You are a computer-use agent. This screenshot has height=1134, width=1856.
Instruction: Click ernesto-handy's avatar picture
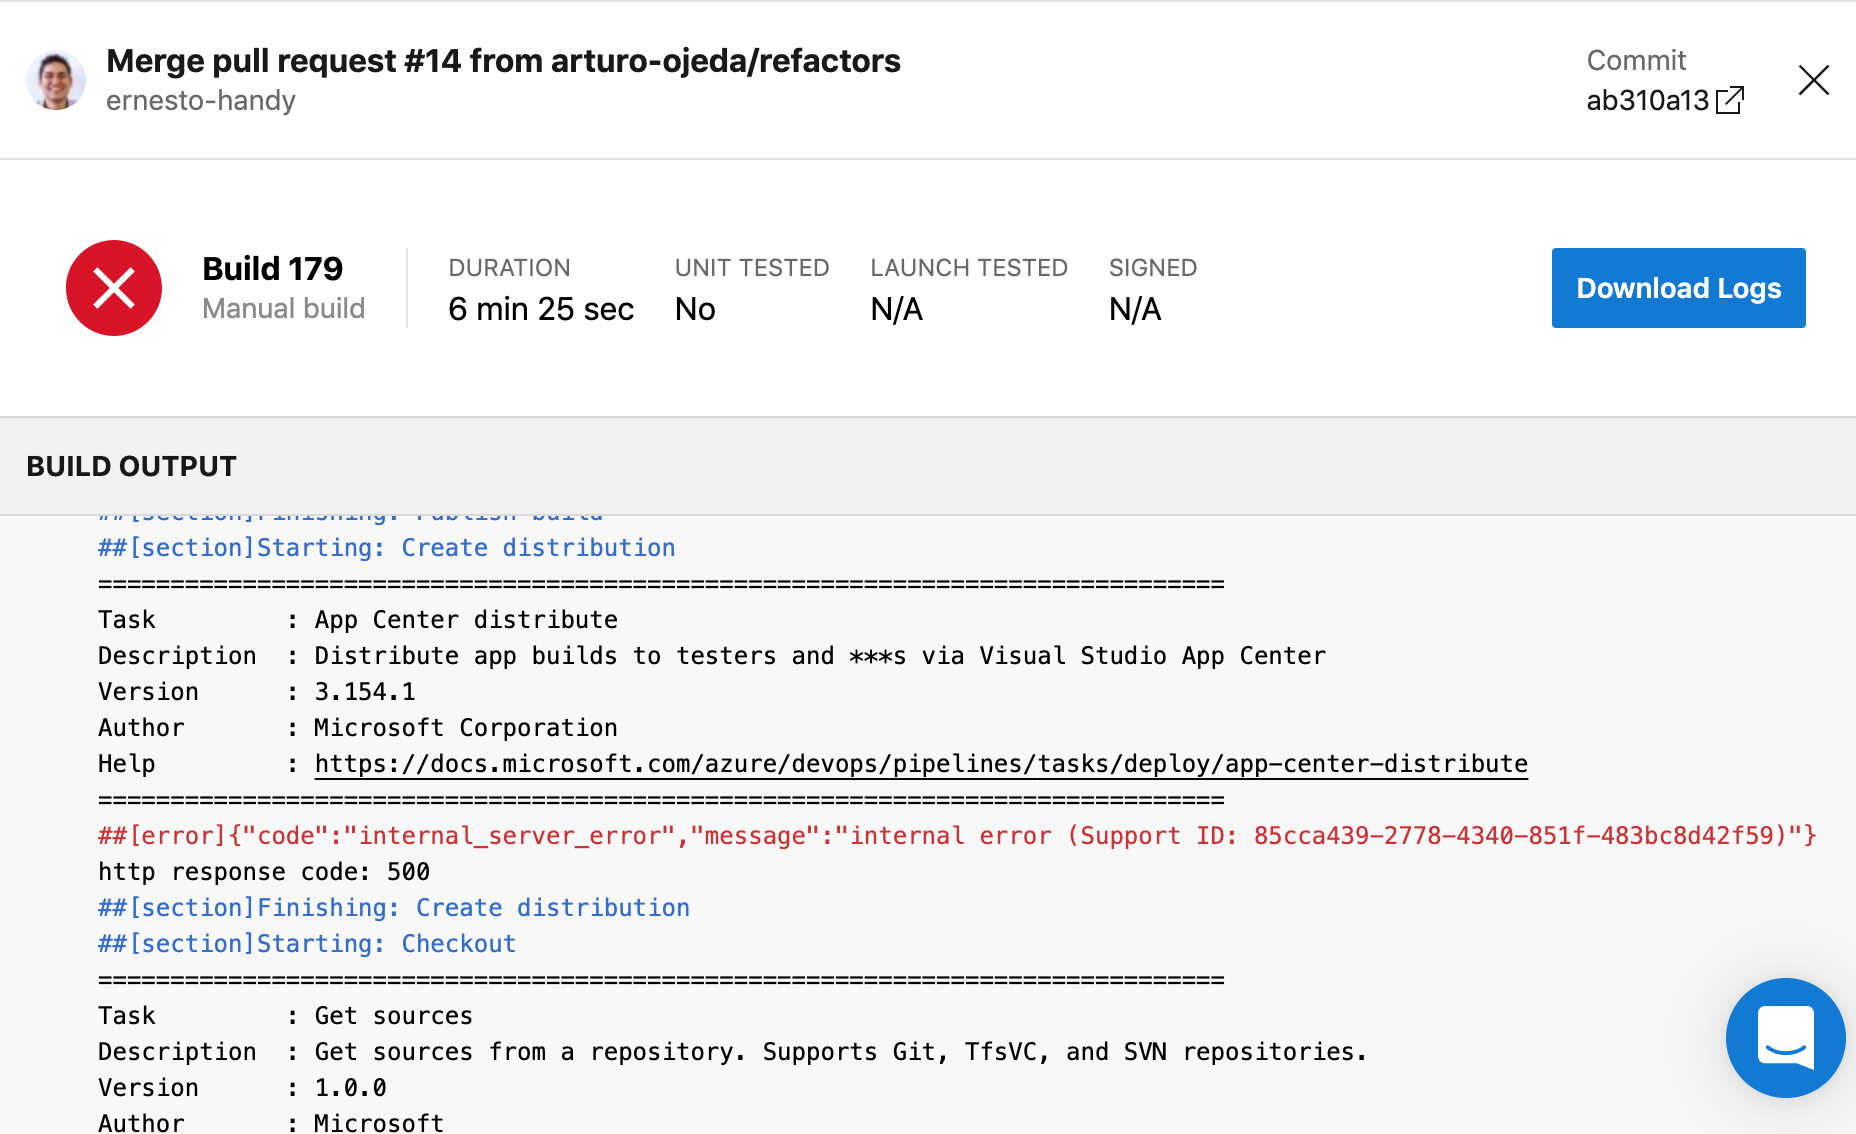pyautogui.click(x=56, y=80)
